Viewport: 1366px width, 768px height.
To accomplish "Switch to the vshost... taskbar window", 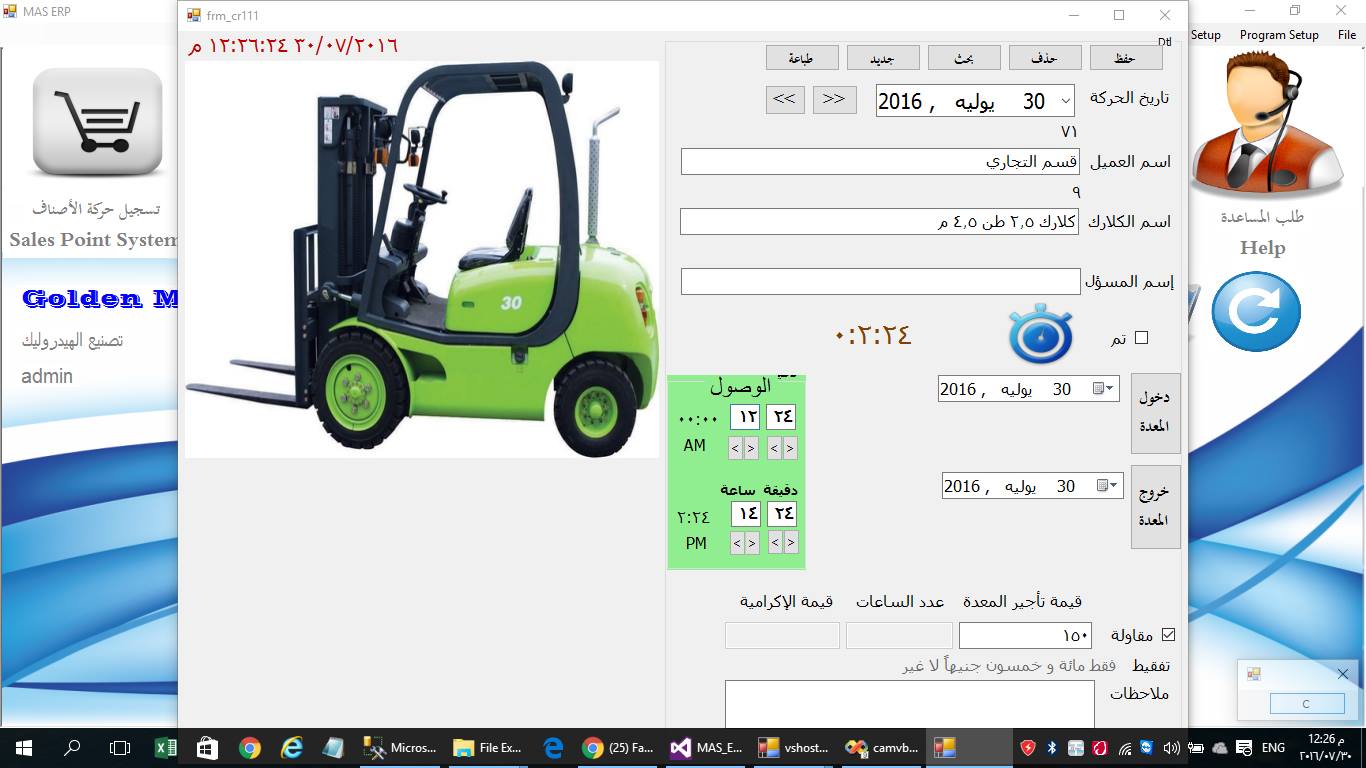I will [x=794, y=748].
